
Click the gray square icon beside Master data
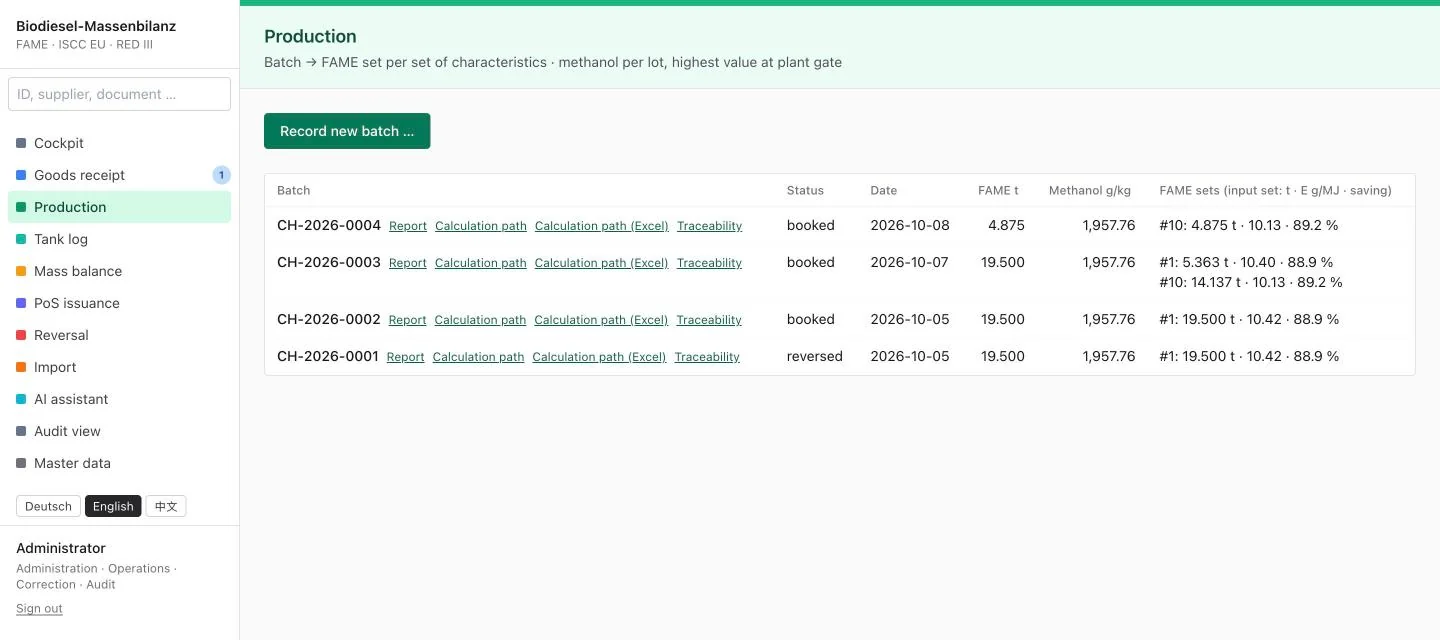pos(21,463)
